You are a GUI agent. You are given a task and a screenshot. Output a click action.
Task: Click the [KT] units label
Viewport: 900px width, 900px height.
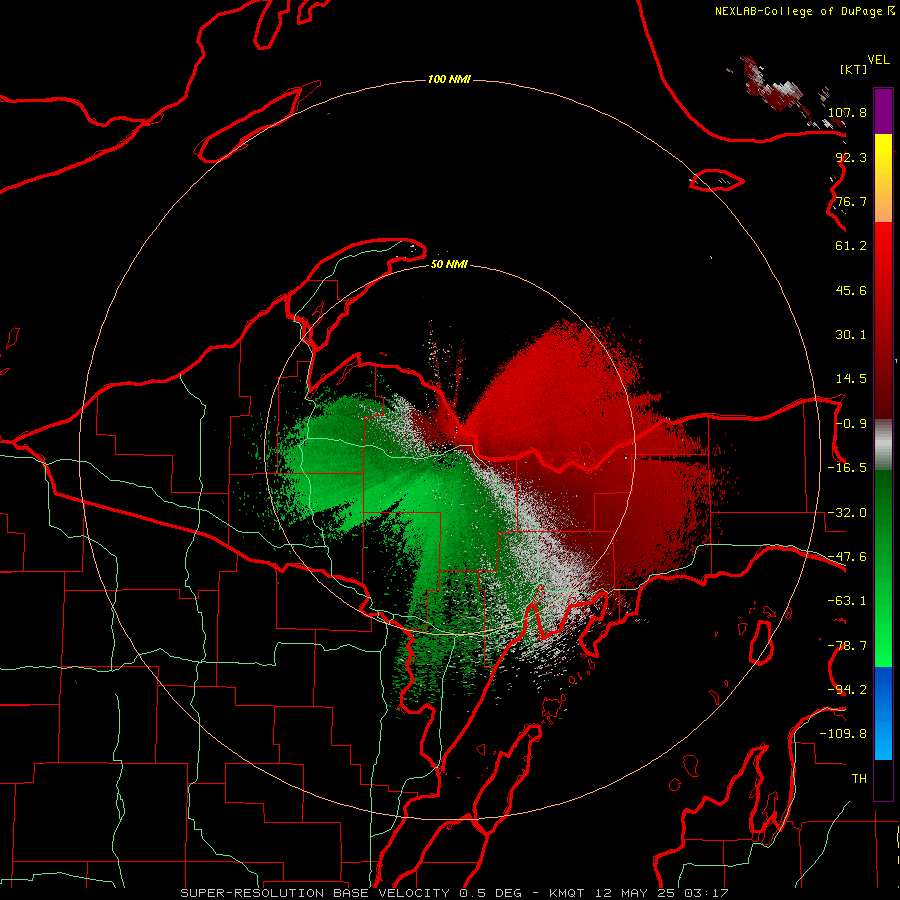(853, 69)
